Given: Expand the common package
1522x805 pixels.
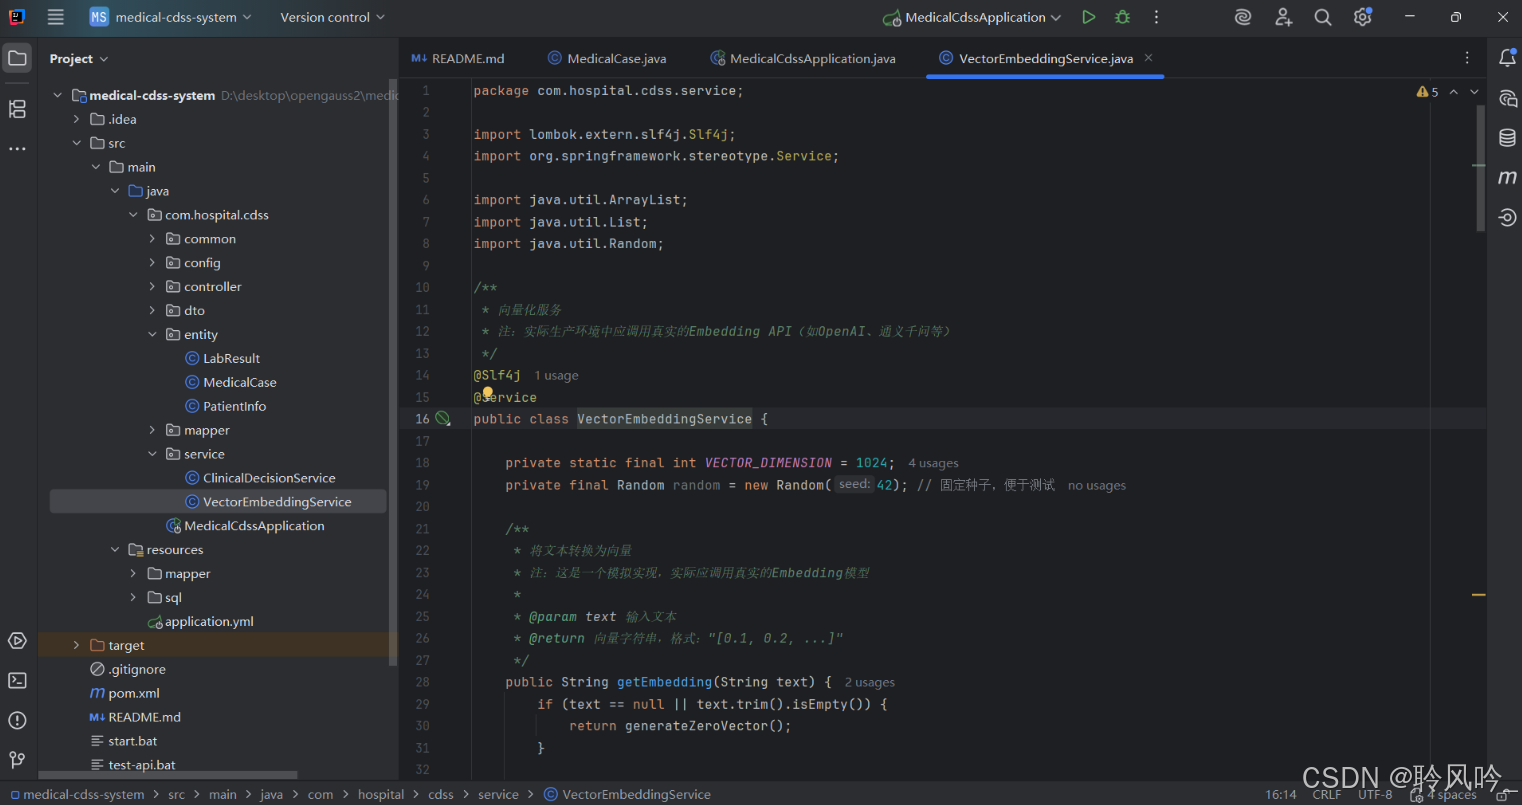Looking at the screenshot, I should (152, 239).
